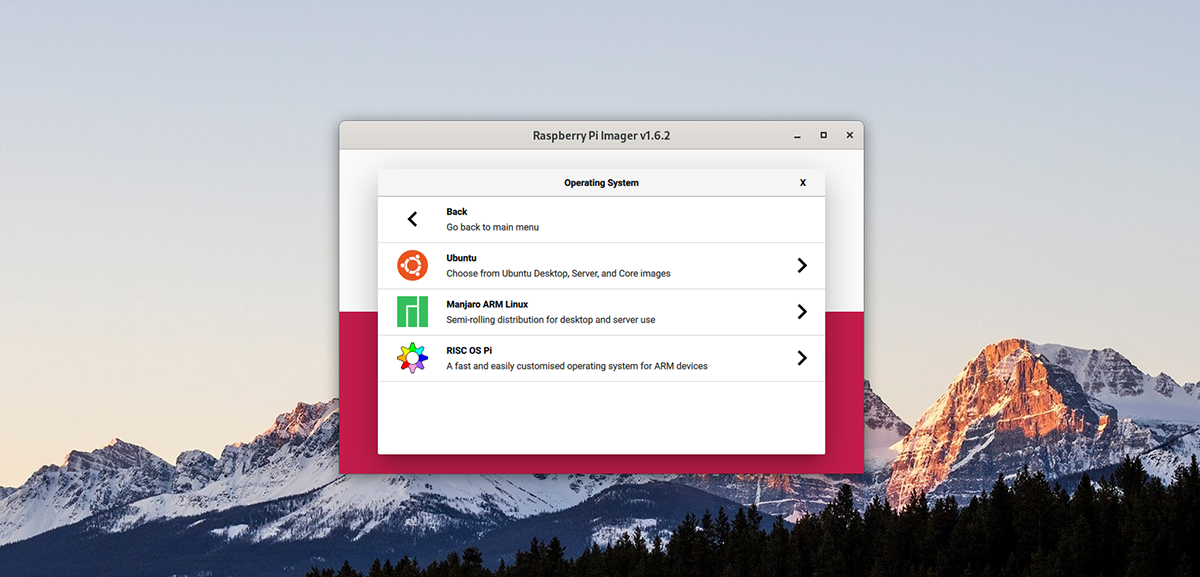Click the back arrow icon
This screenshot has width=1200, height=577.
[x=411, y=218]
